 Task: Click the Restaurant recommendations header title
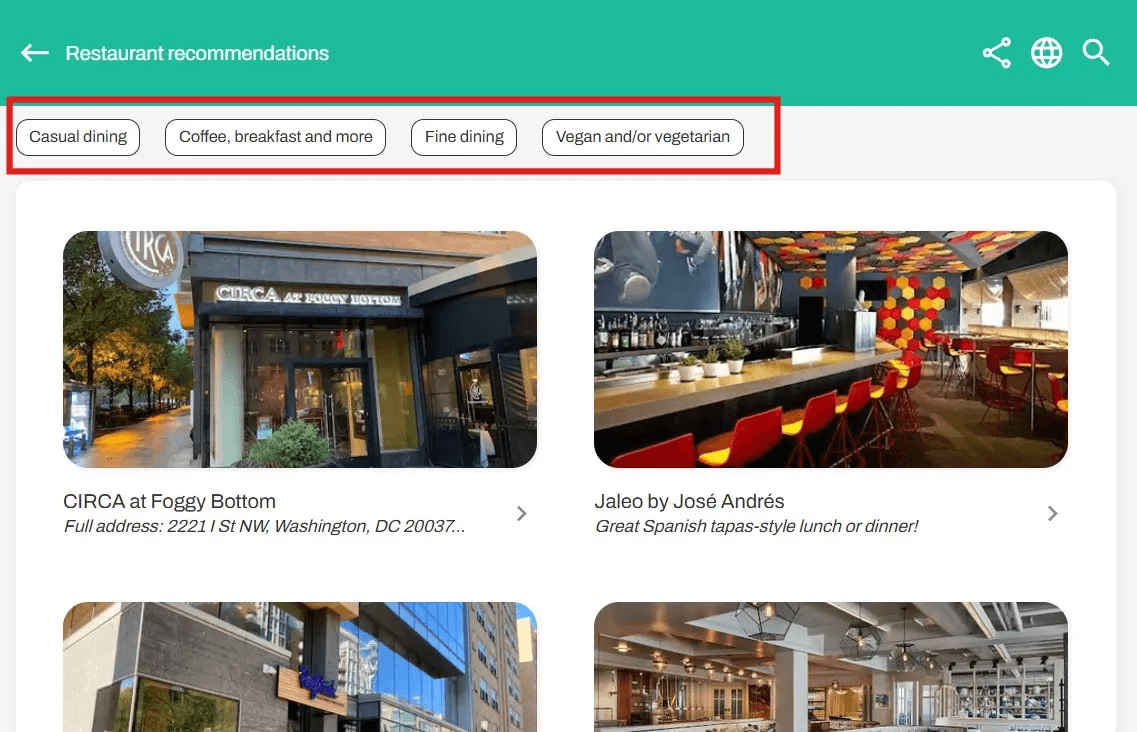click(x=197, y=53)
